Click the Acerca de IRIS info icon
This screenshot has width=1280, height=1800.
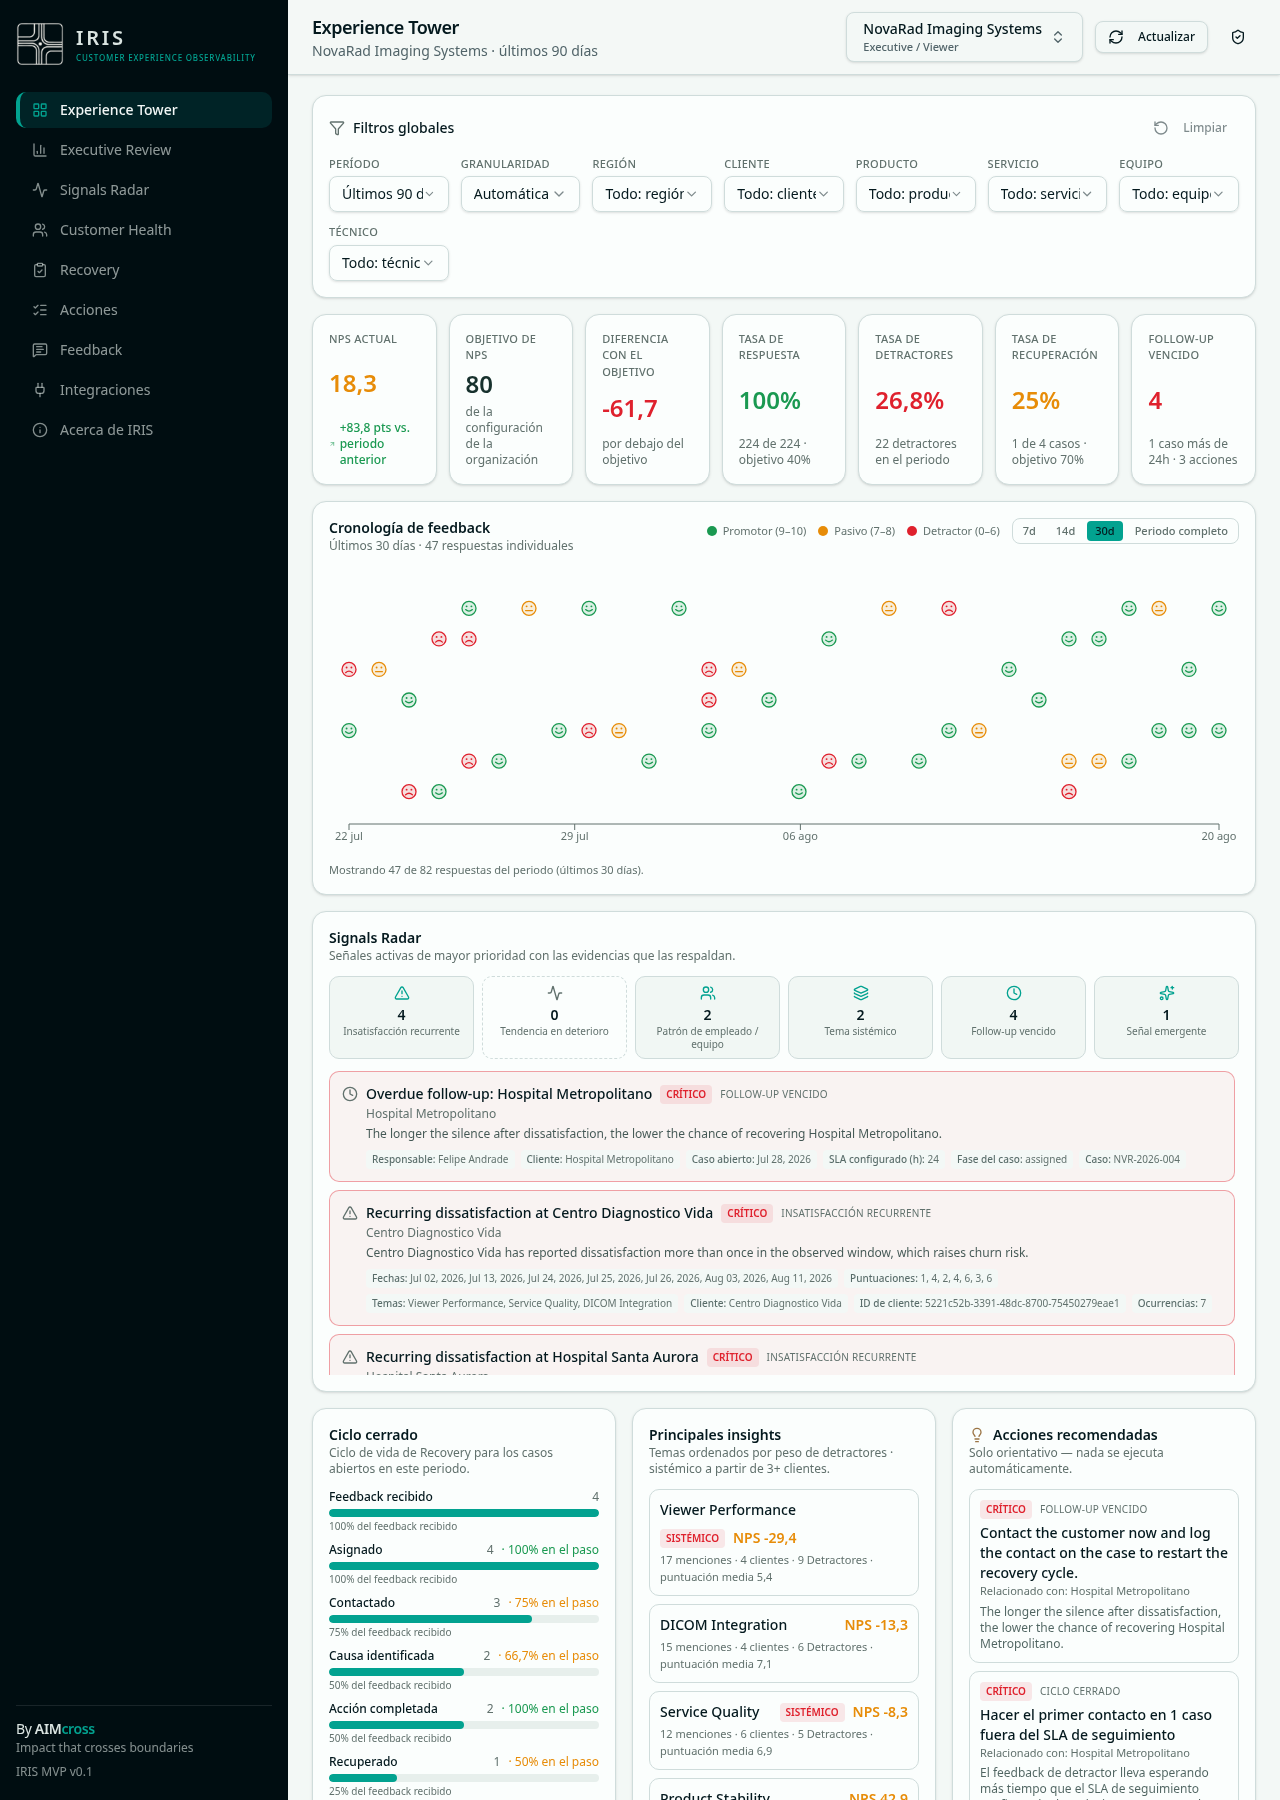(40, 430)
